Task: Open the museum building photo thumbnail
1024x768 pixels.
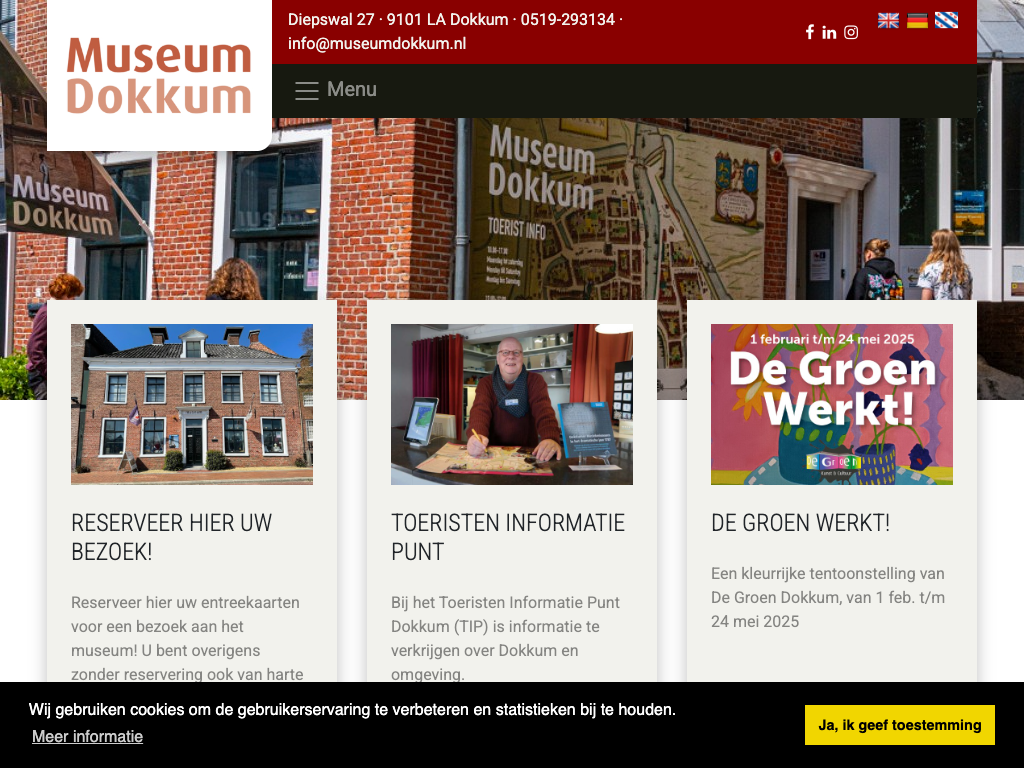Action: pyautogui.click(x=192, y=404)
